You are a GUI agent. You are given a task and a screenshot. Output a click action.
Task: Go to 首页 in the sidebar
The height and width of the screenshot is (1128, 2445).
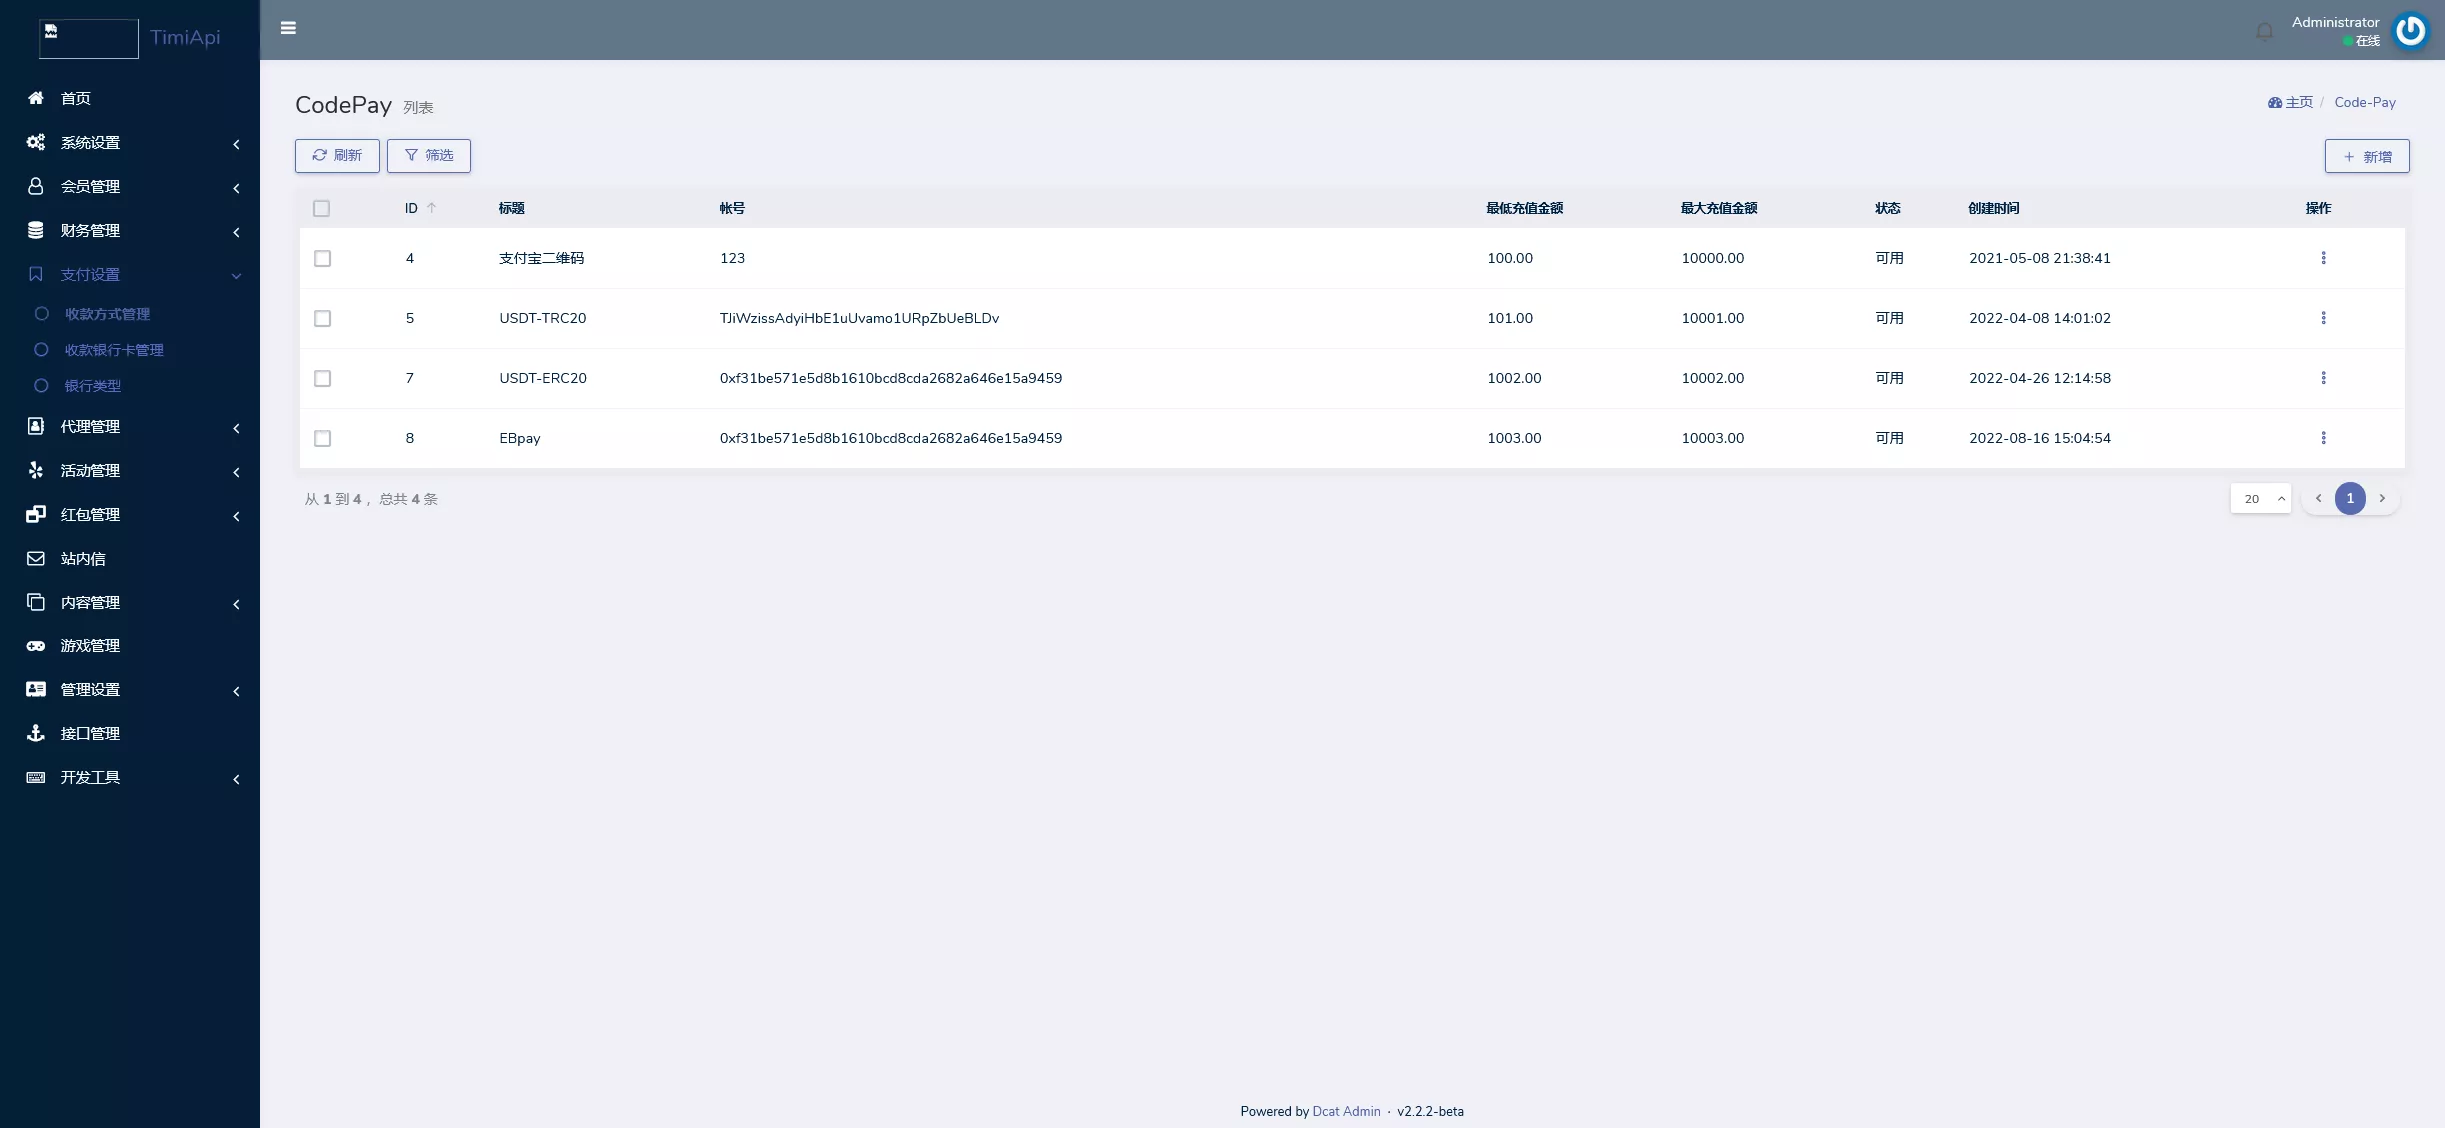tap(75, 98)
